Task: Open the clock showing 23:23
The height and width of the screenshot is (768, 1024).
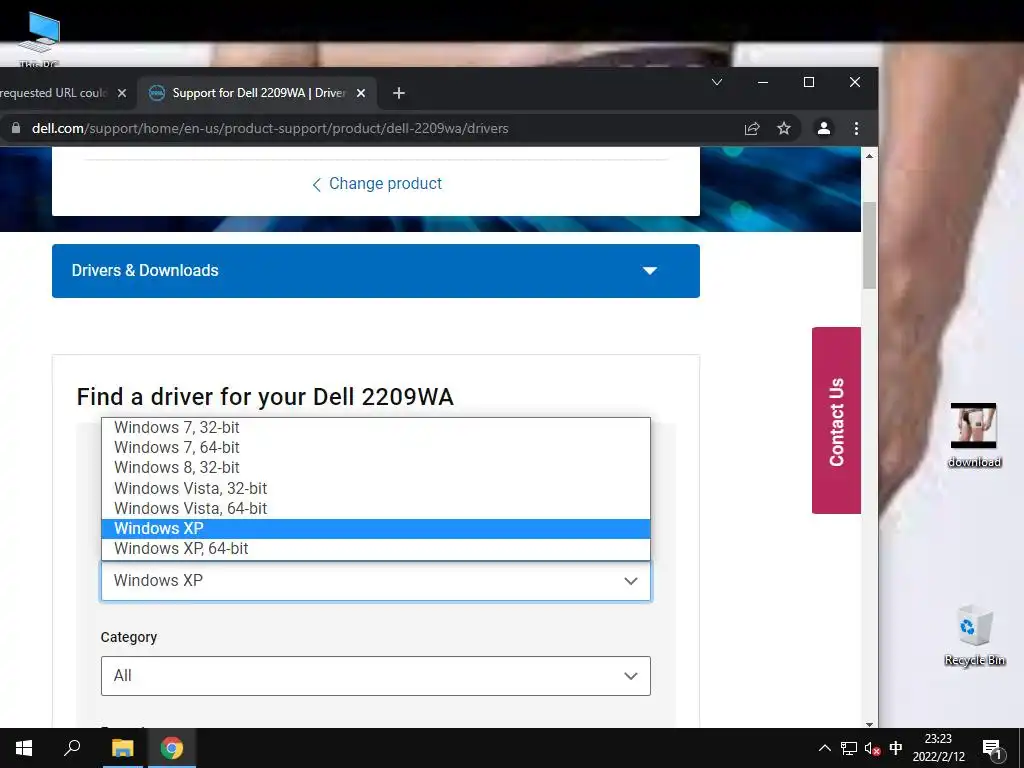Action: 938,748
